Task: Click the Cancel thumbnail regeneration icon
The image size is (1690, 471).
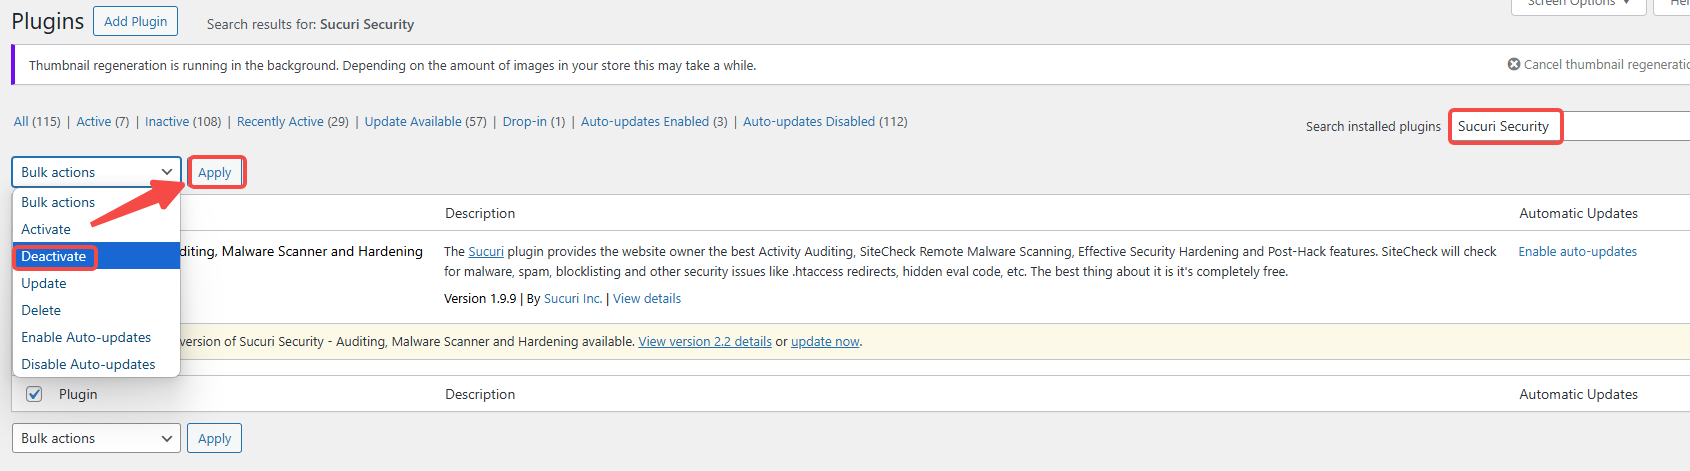Action: tap(1514, 65)
